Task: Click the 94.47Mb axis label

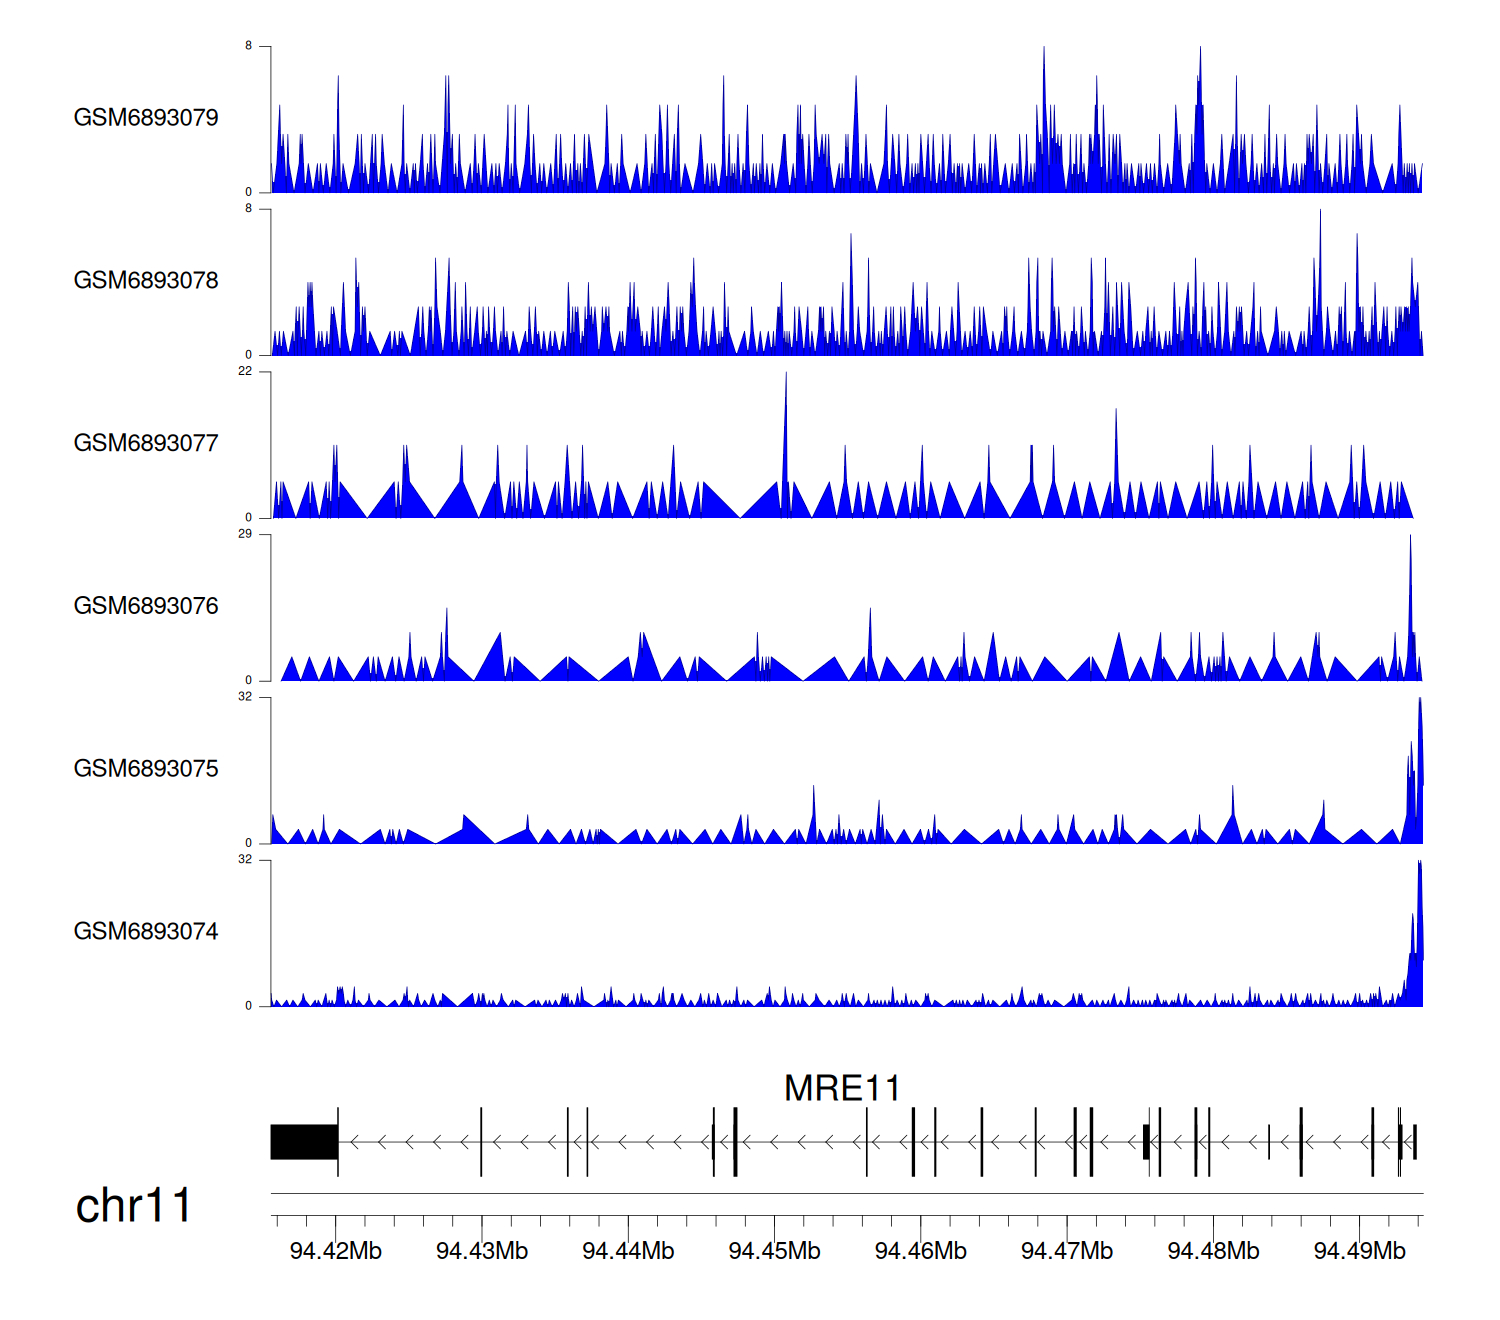Action: [x=1066, y=1251]
